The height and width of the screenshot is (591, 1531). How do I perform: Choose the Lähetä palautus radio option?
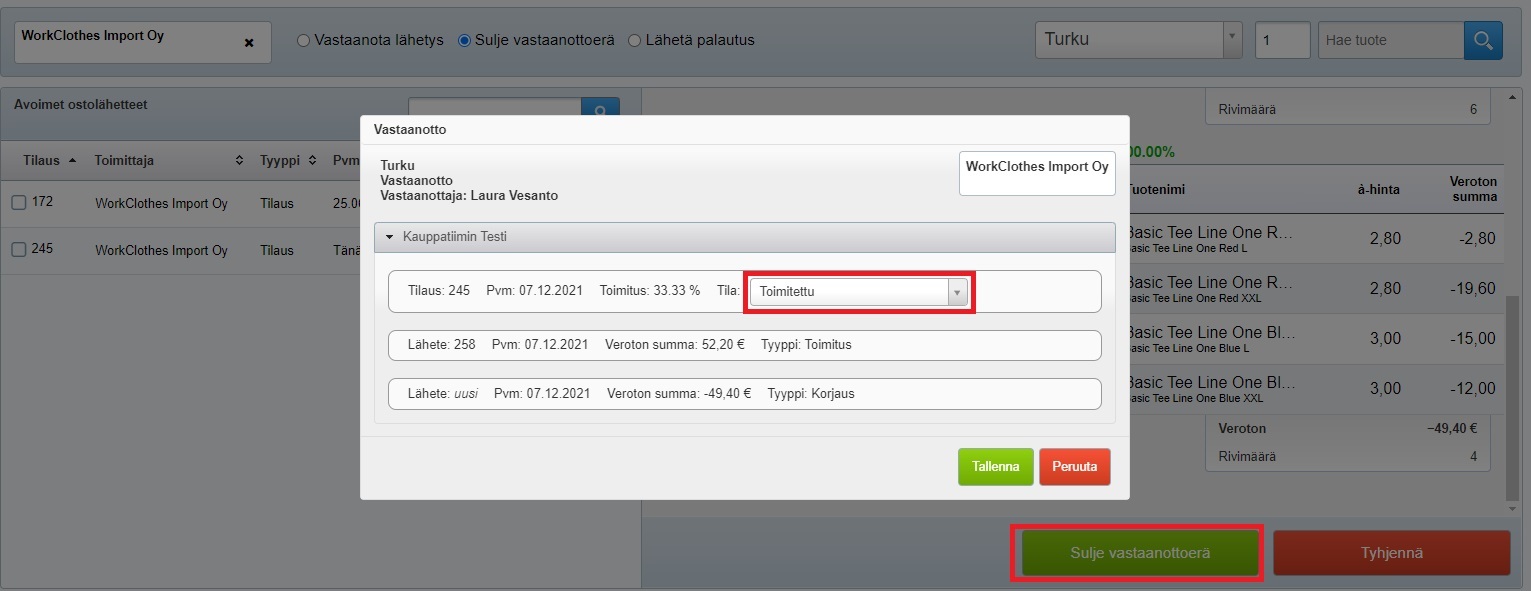point(634,41)
